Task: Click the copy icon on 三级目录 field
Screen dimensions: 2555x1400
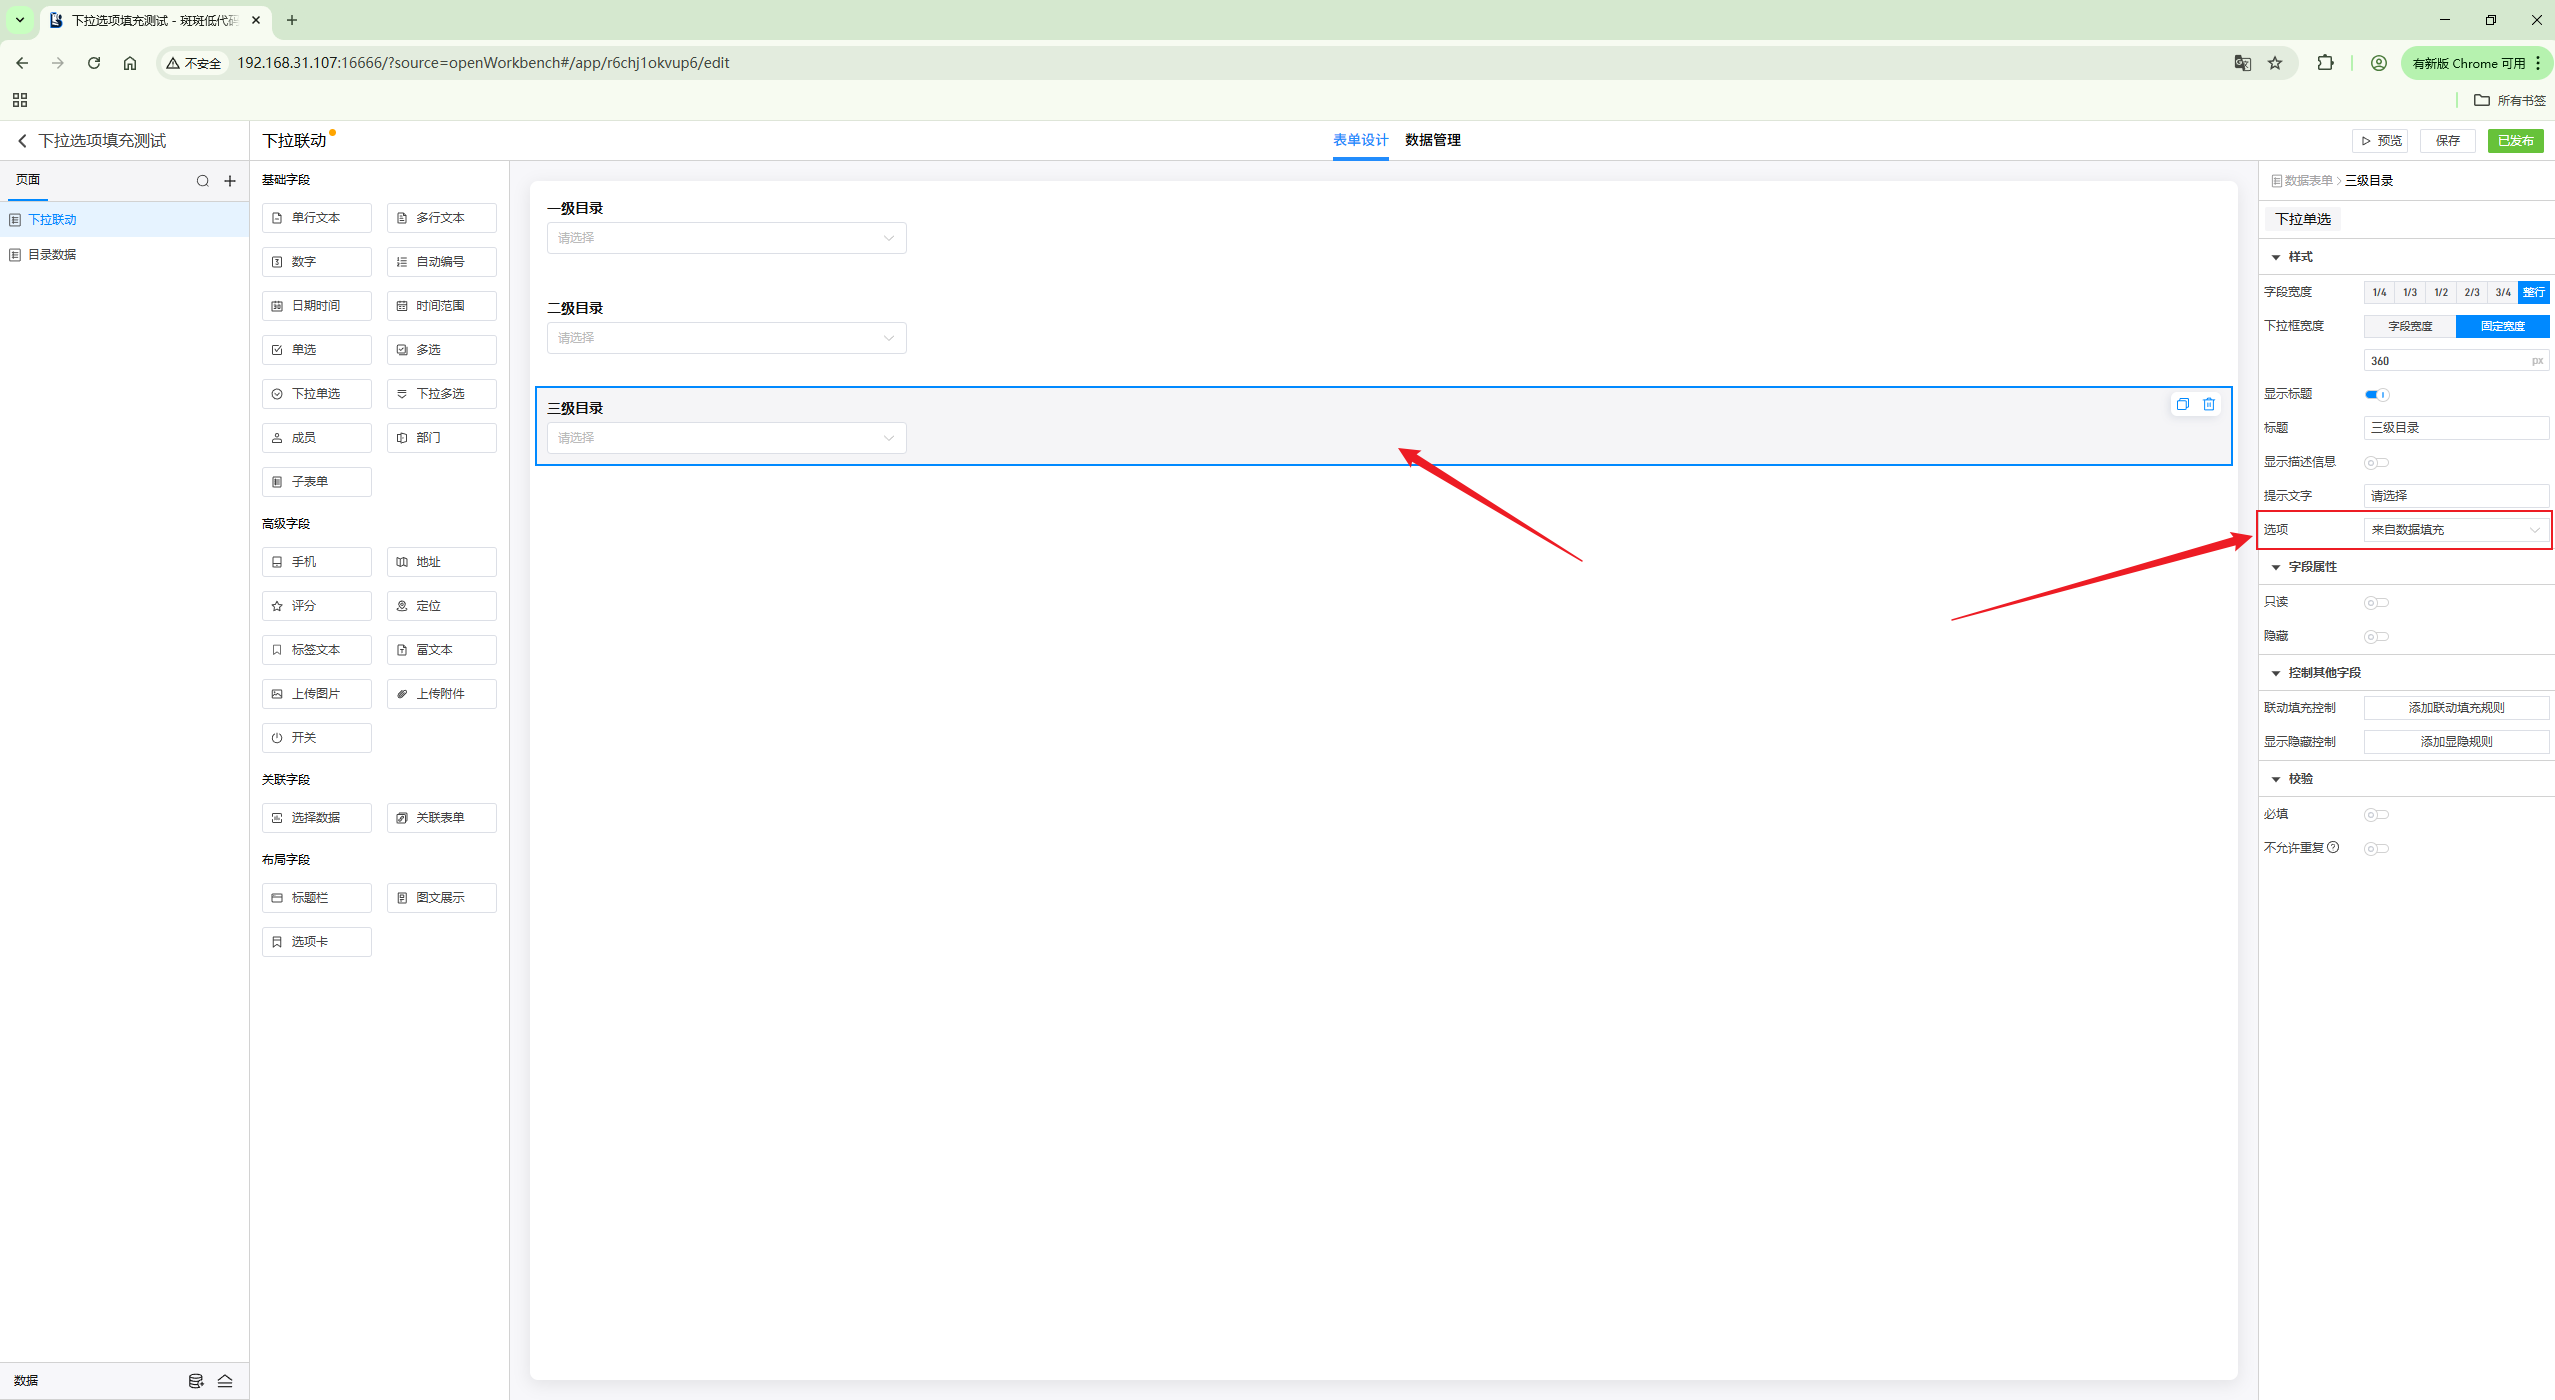Action: click(2182, 404)
